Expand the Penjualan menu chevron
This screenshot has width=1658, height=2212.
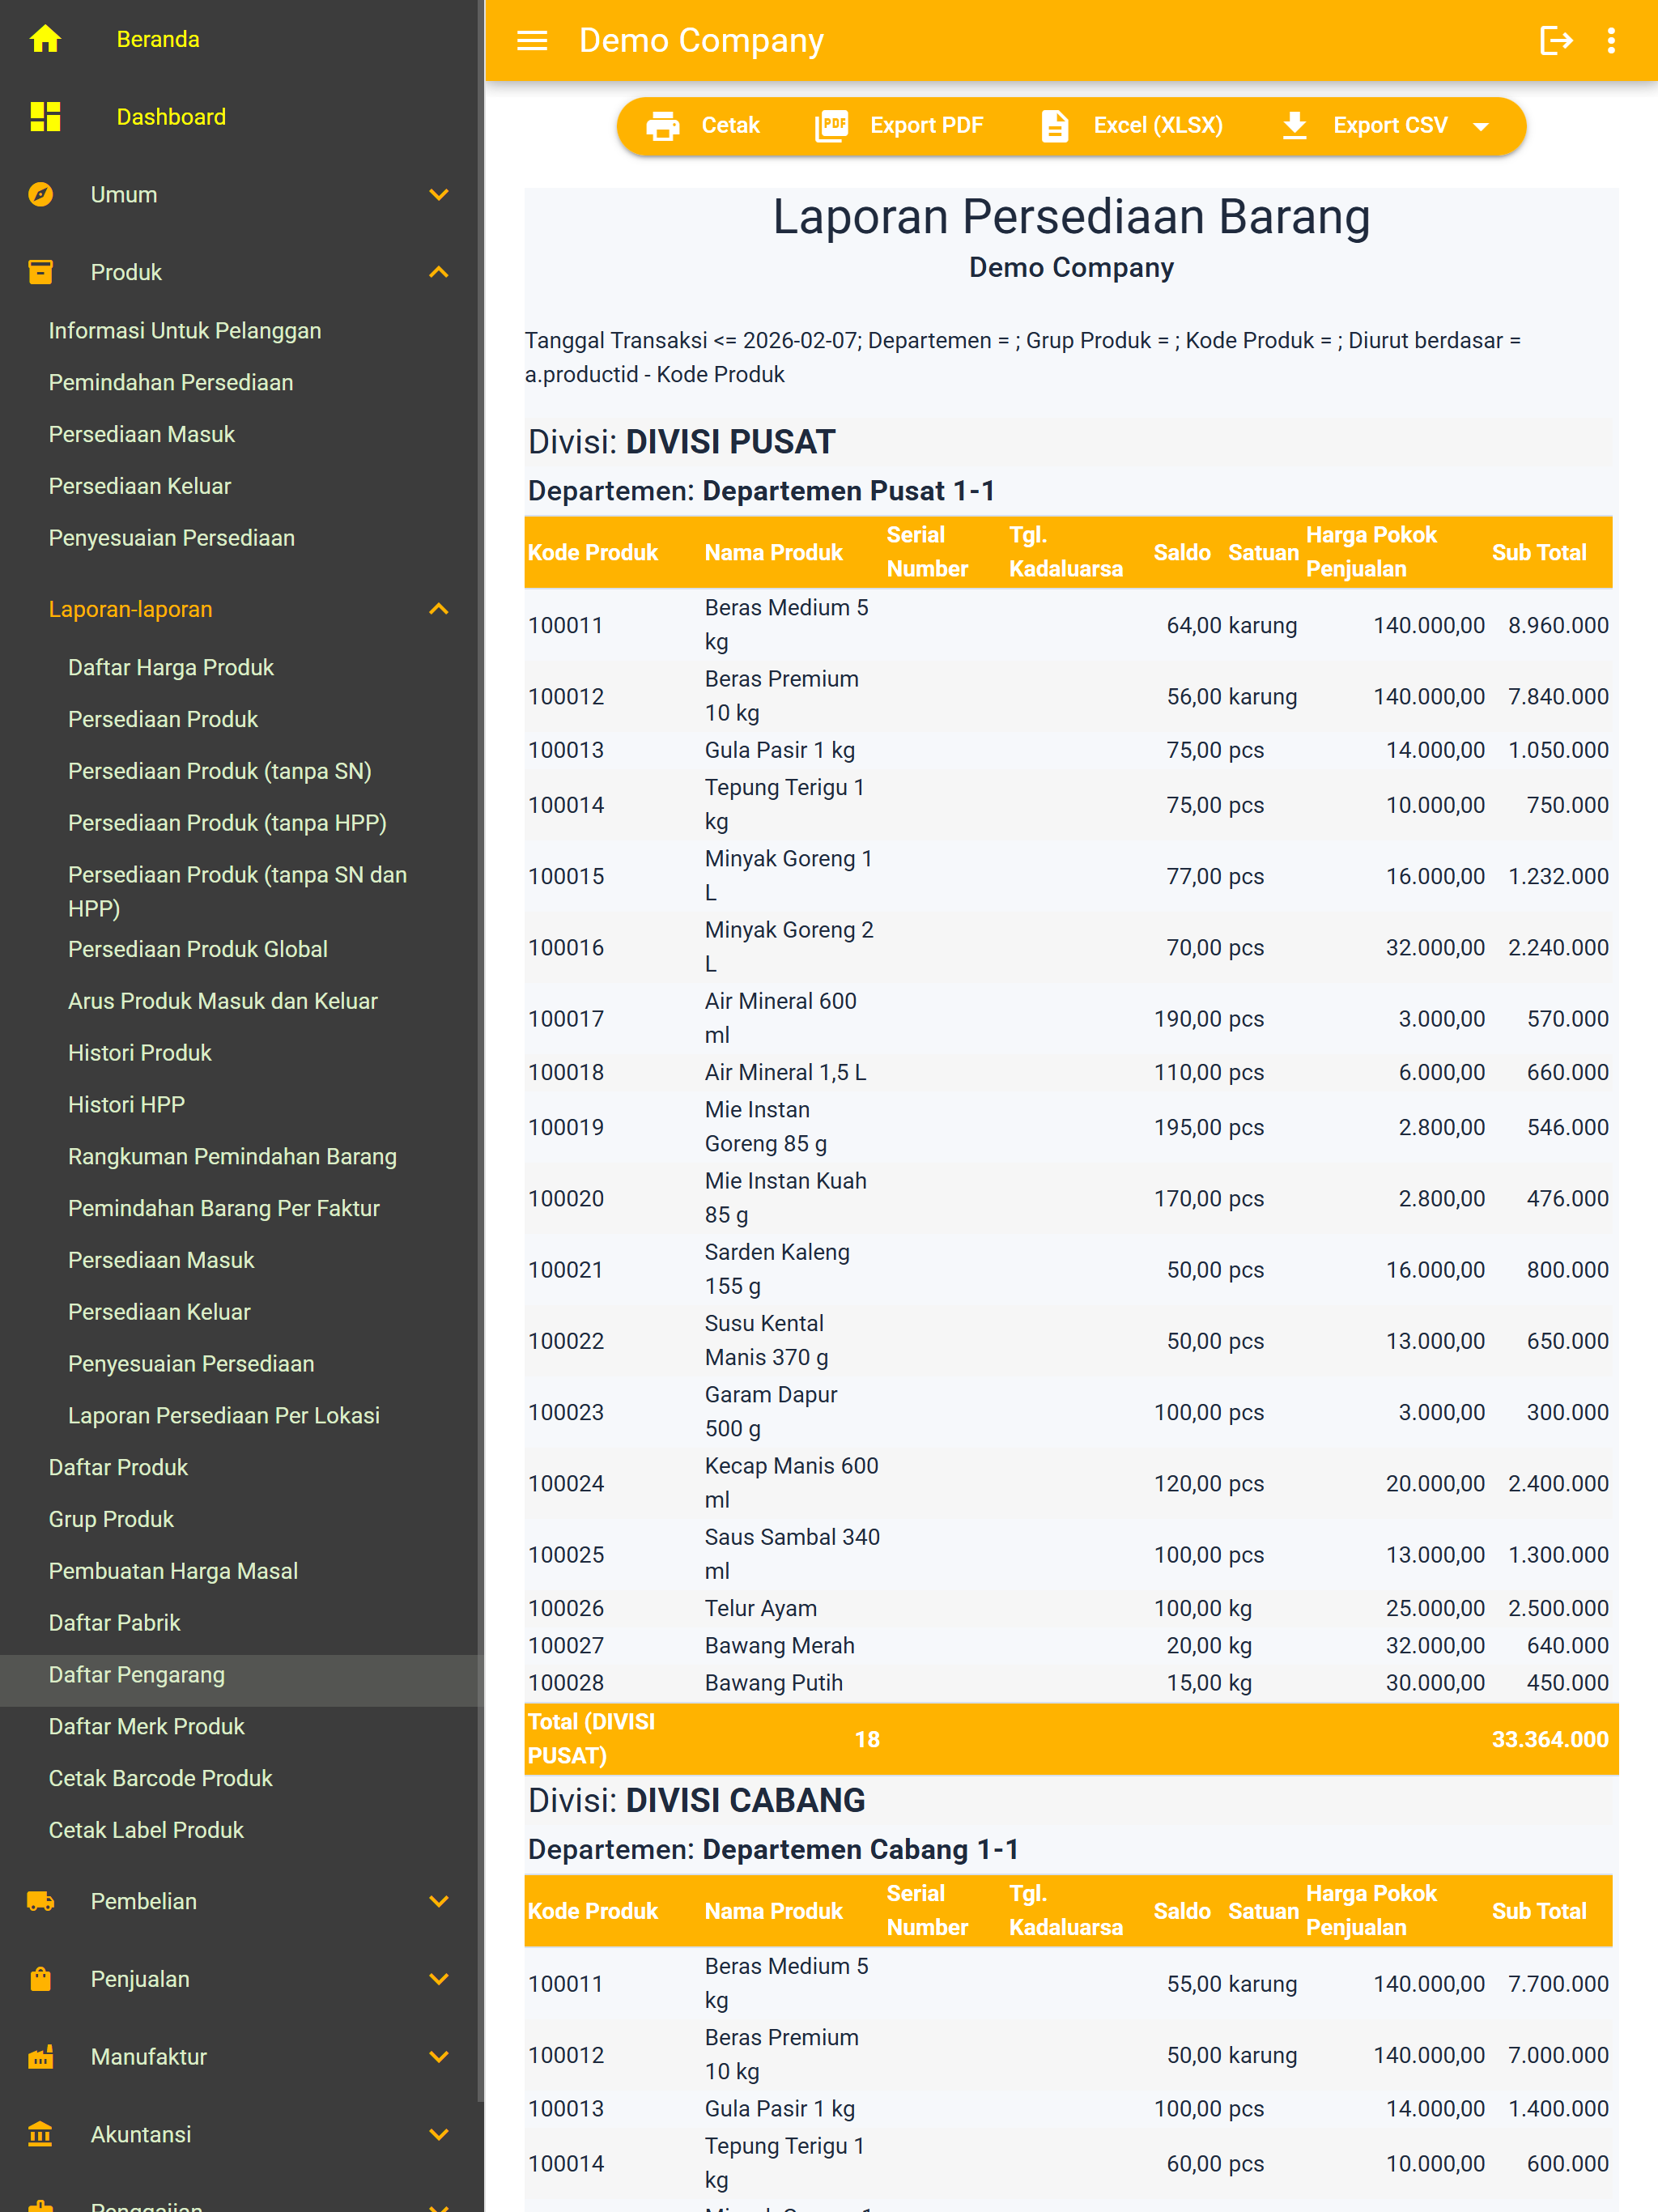(439, 1979)
